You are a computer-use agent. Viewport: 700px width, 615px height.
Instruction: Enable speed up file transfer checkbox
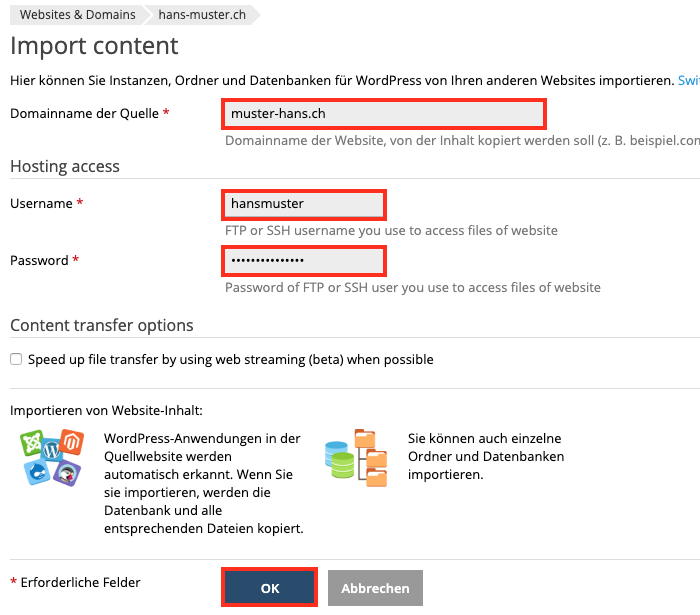point(16,360)
